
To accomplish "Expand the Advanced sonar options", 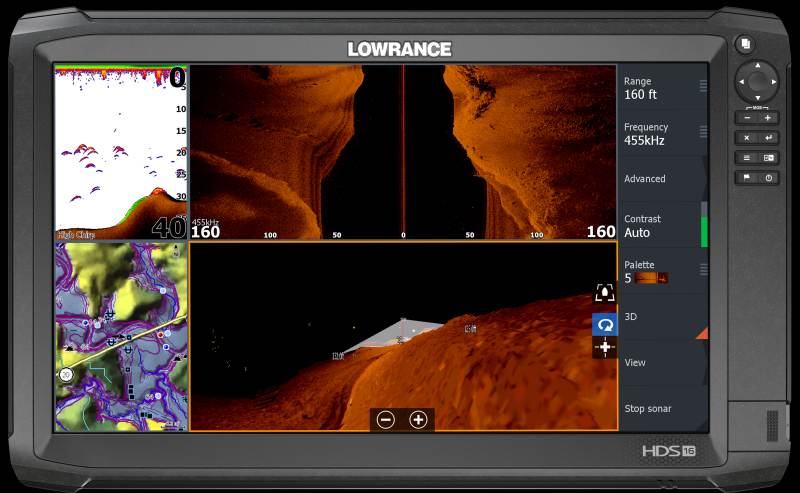I will tap(662, 179).
